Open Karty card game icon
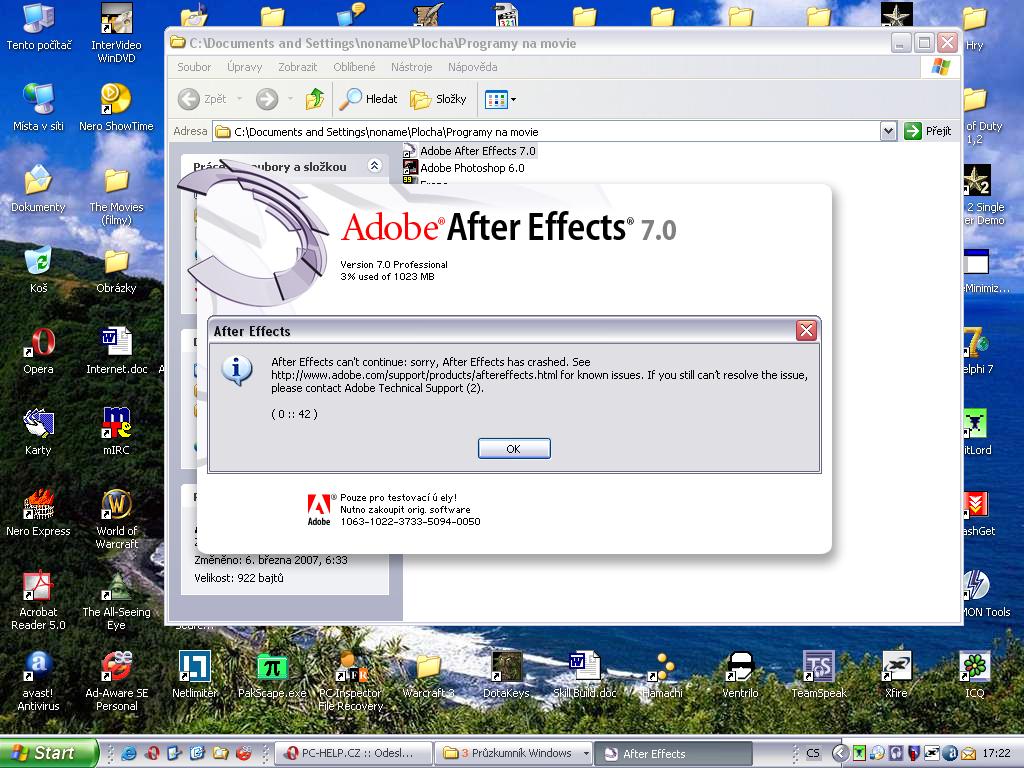 point(39,432)
